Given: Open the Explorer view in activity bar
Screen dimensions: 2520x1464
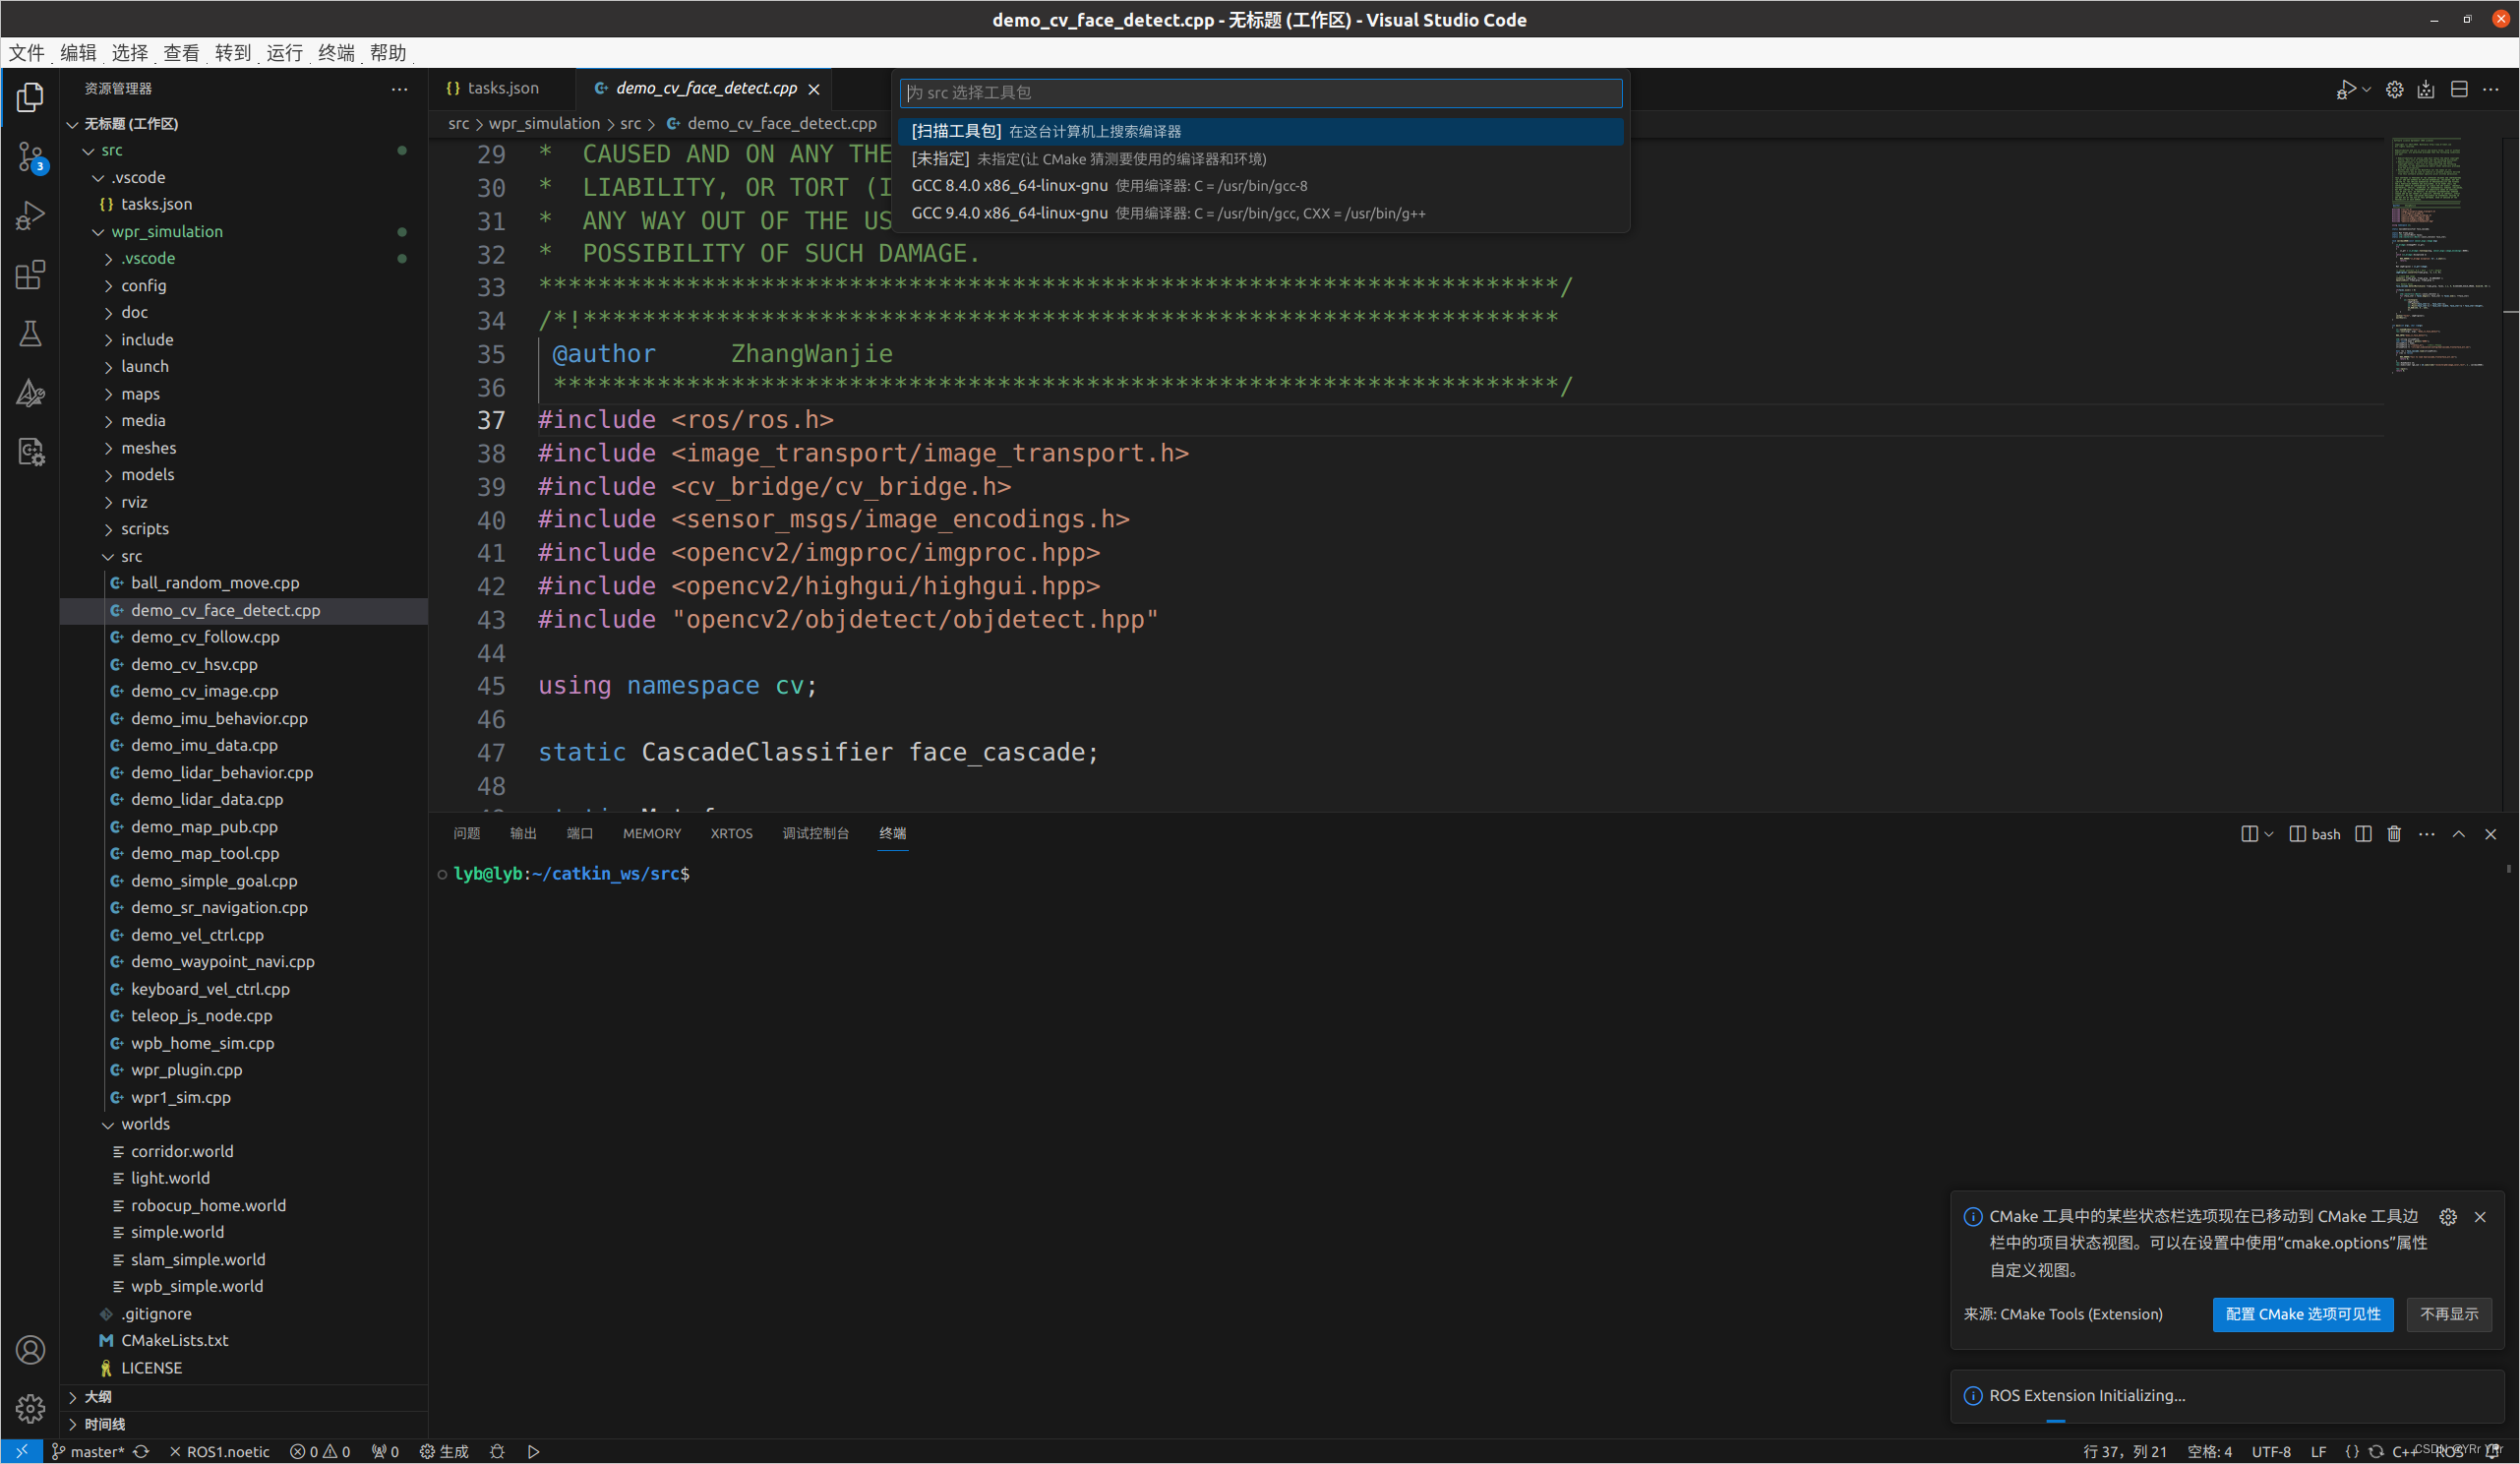Looking at the screenshot, I should pyautogui.click(x=30, y=97).
